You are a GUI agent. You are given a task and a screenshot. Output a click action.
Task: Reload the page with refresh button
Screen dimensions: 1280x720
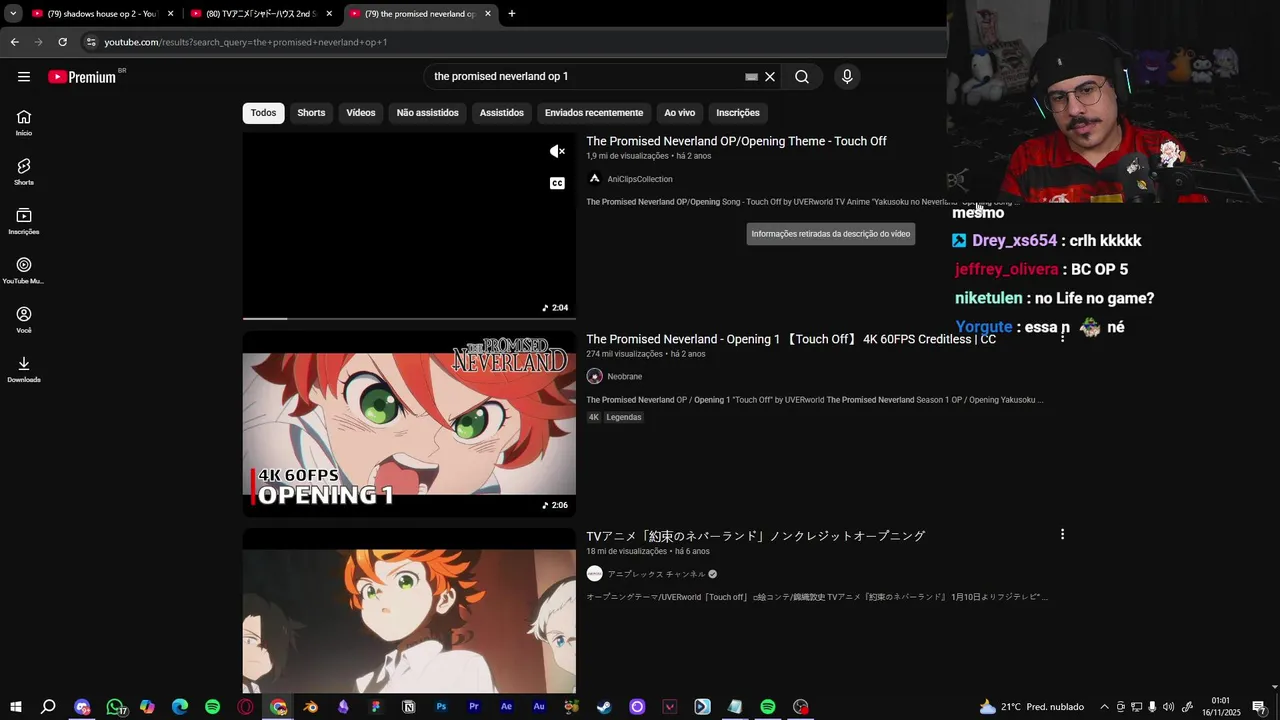tap(62, 42)
